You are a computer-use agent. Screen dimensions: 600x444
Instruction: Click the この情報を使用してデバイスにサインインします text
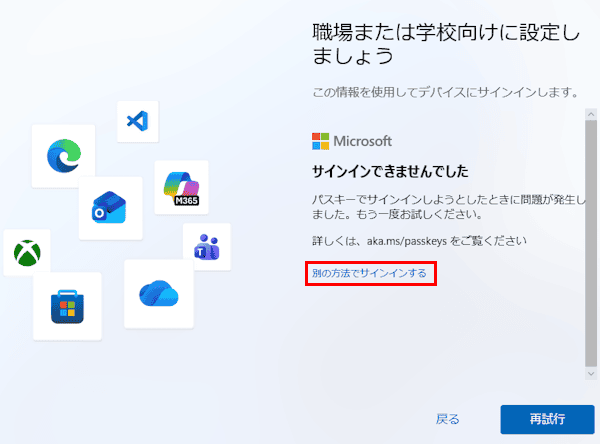[446, 92]
